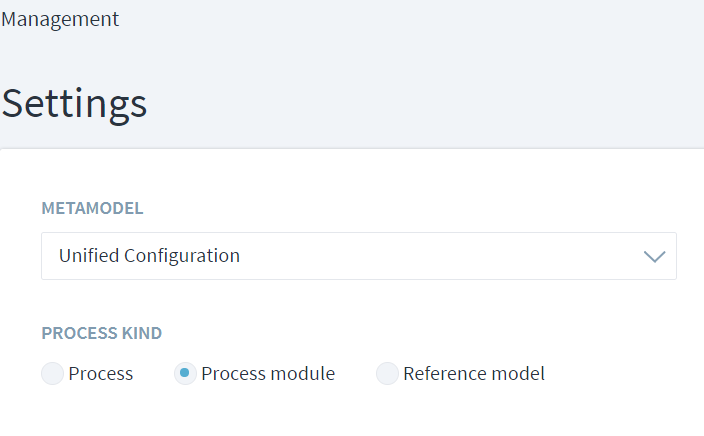
Task: Choose the Reference model radio button
Action: click(387, 374)
